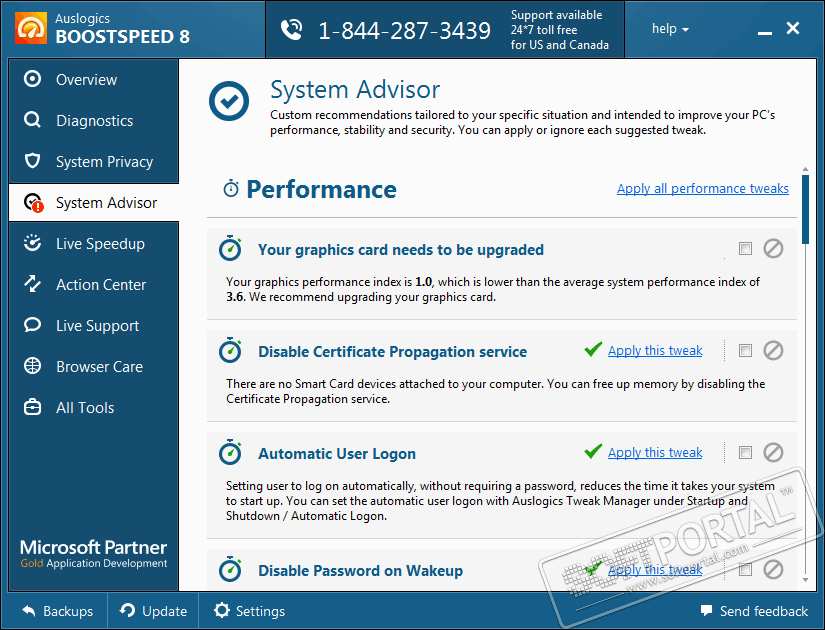Click the Update button
The height and width of the screenshot is (630, 825).
[153, 611]
